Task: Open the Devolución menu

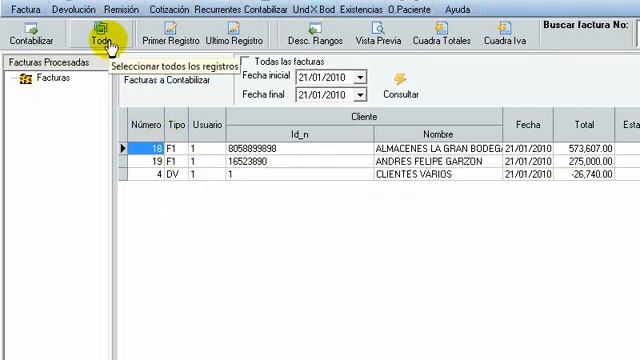Action: coord(73,9)
